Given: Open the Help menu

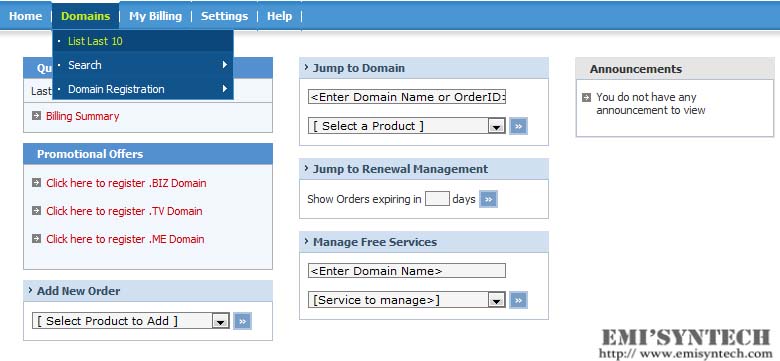Looking at the screenshot, I should (x=279, y=16).
